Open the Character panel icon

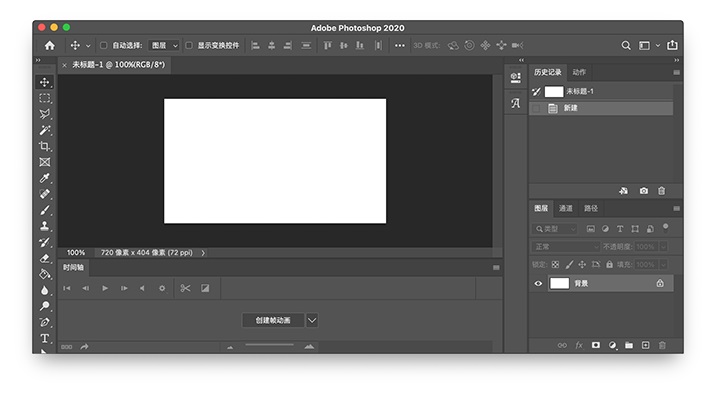click(516, 103)
